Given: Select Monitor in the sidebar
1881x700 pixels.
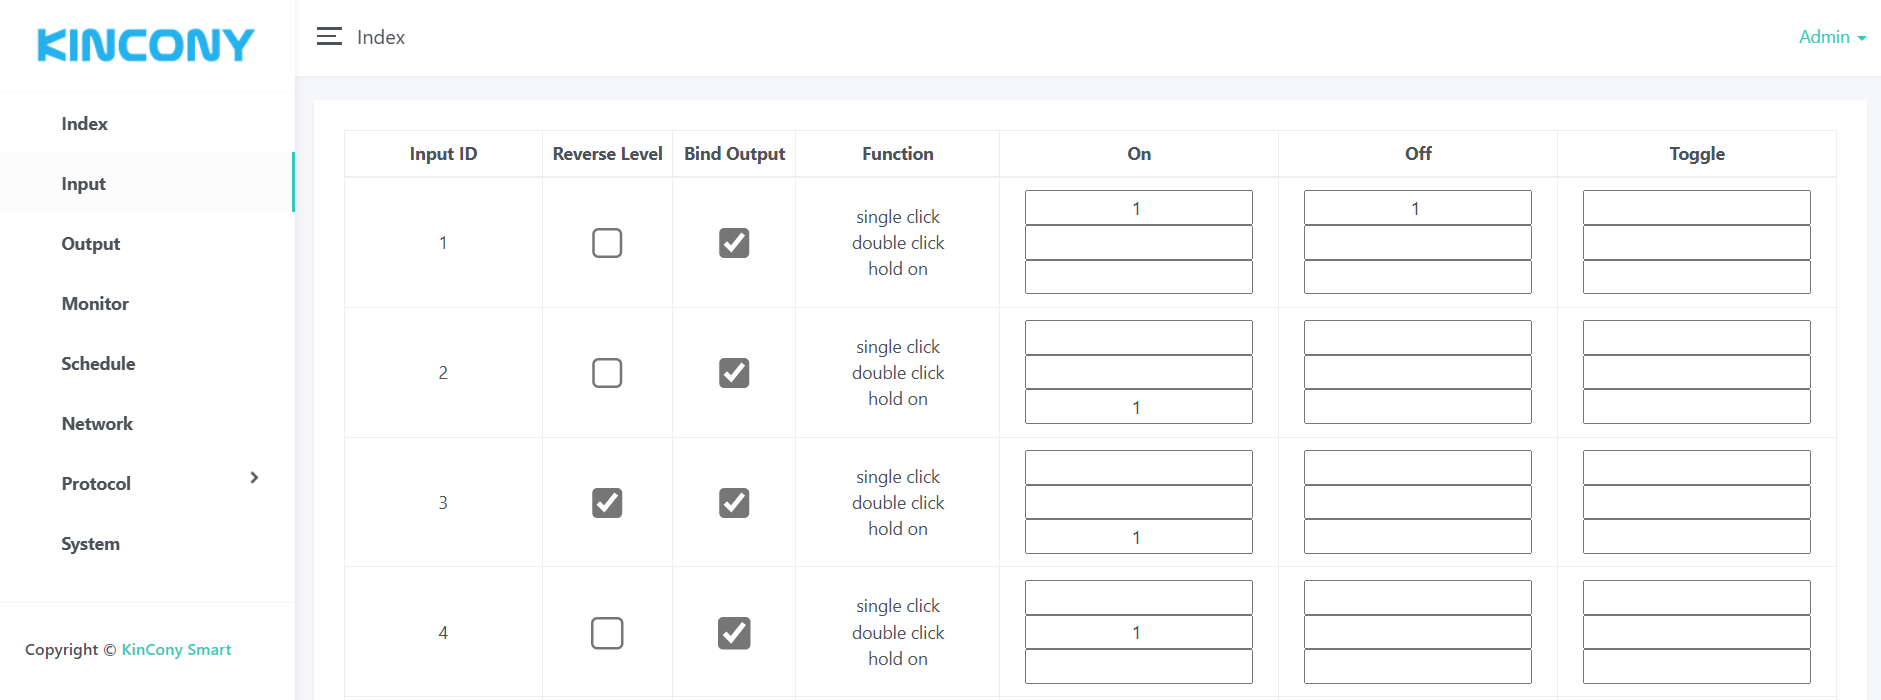Looking at the screenshot, I should pos(95,304).
